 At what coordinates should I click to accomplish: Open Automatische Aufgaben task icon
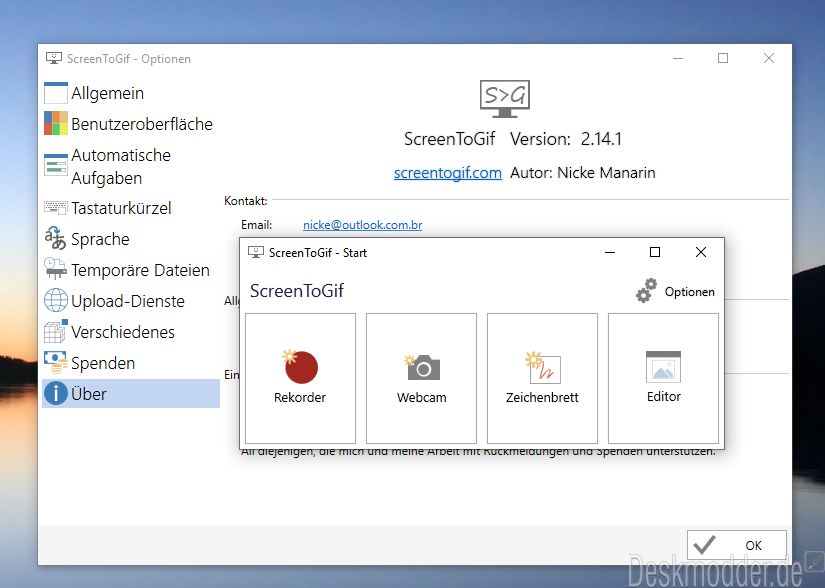tap(56, 165)
